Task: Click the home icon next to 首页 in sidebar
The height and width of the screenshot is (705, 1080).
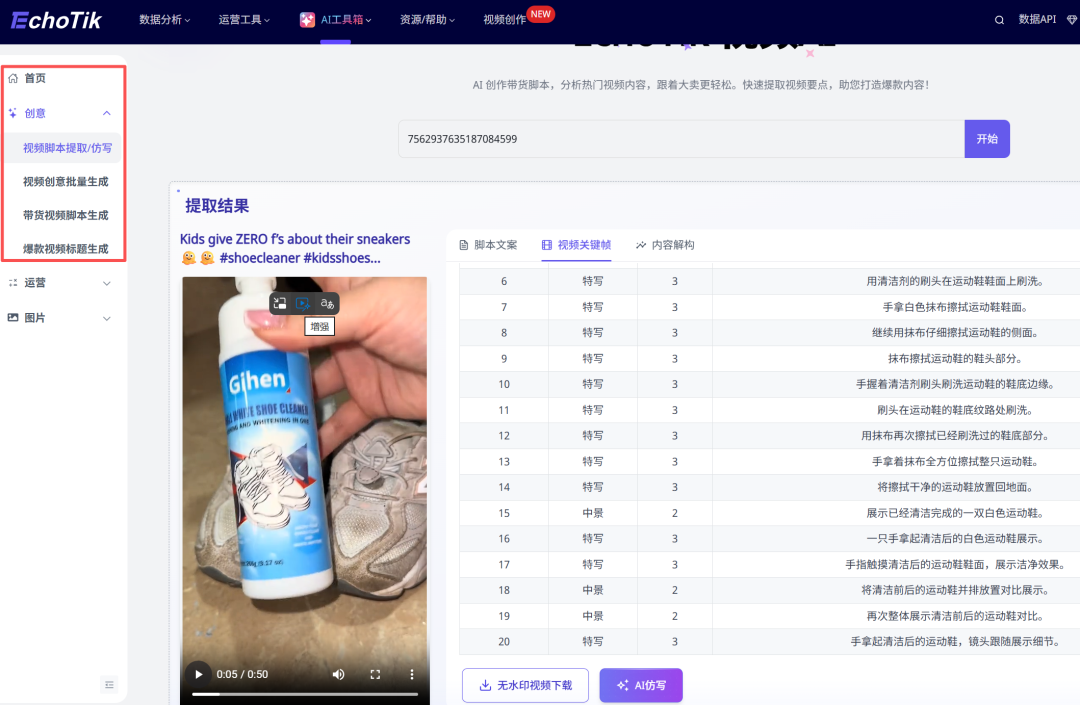Action: 13,77
